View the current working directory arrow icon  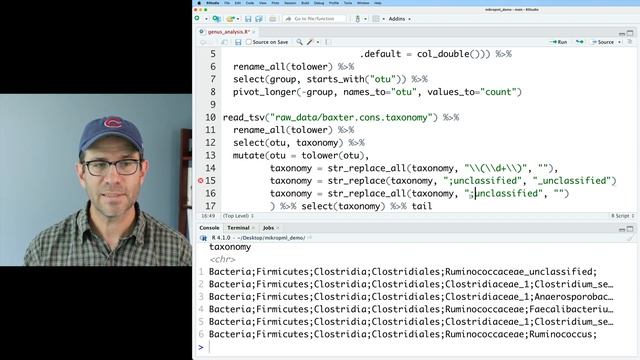tap(309, 238)
